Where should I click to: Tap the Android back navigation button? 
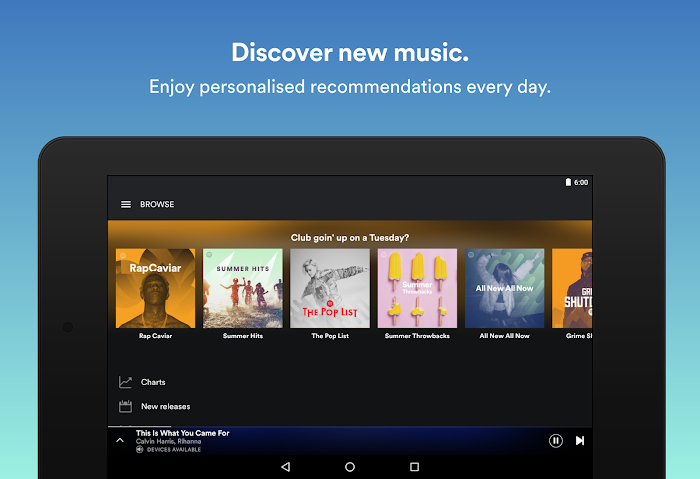click(285, 467)
